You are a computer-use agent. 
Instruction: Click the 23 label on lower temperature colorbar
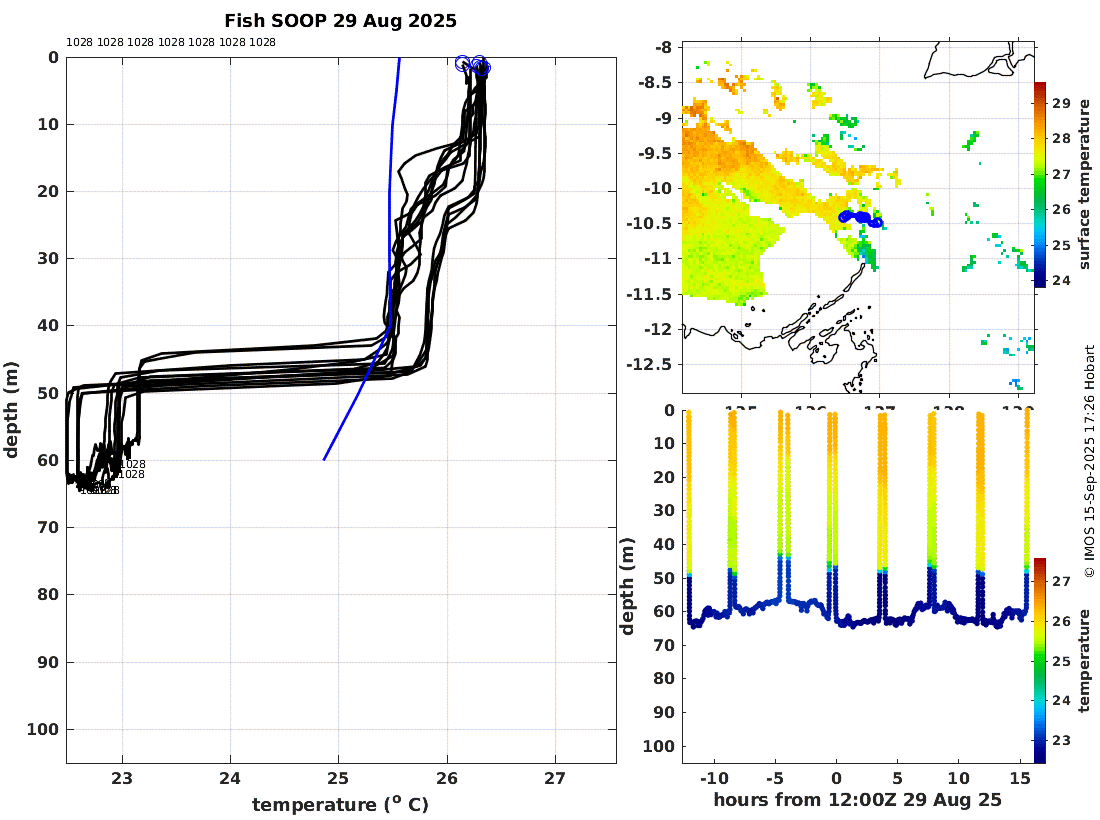pyautogui.click(x=1061, y=740)
